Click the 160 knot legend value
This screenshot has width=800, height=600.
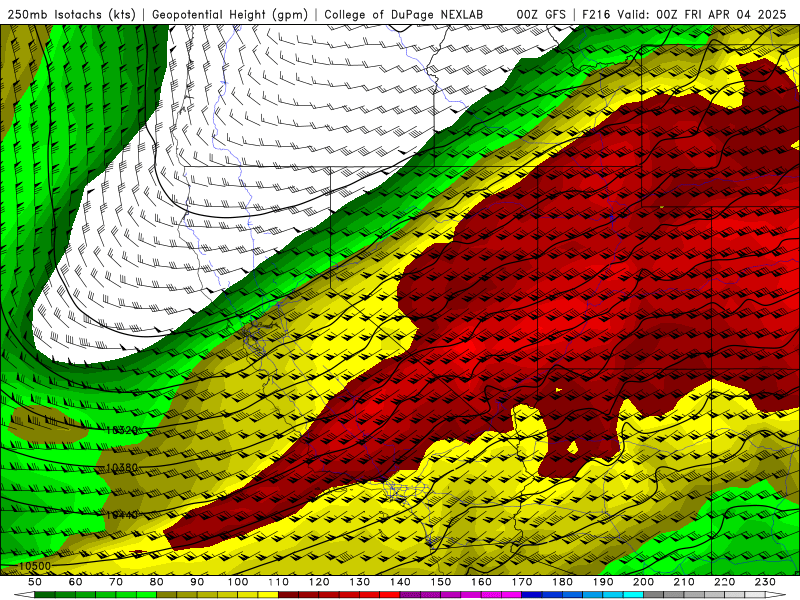pos(481,582)
